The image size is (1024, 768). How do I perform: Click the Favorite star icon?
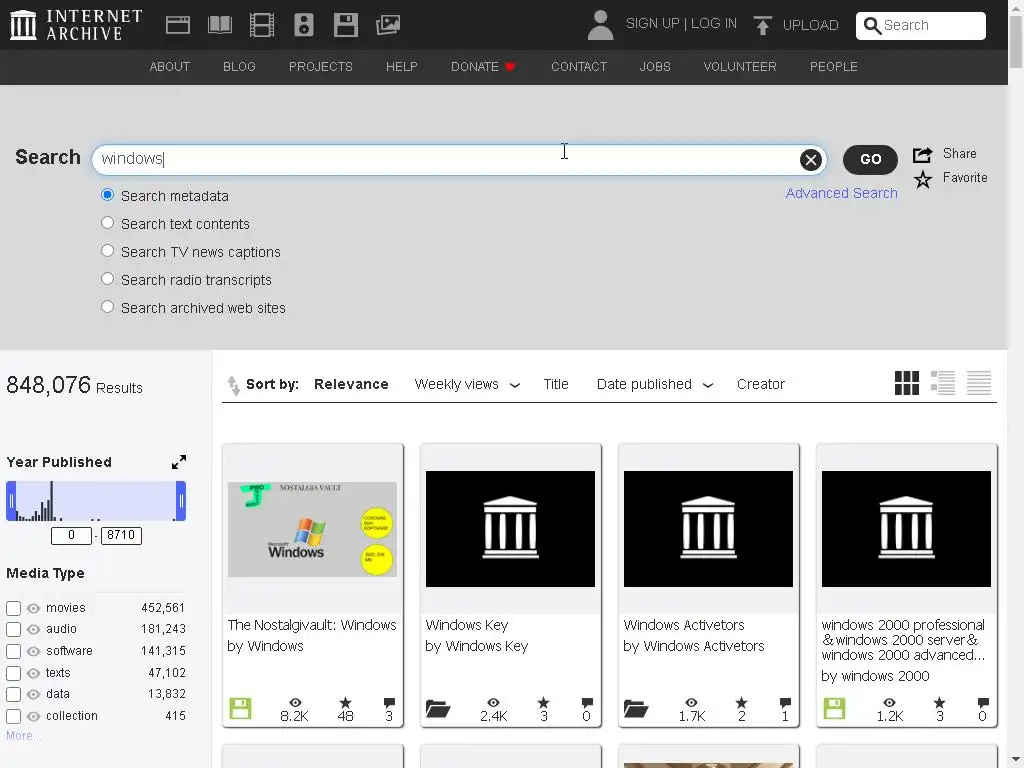tap(922, 178)
